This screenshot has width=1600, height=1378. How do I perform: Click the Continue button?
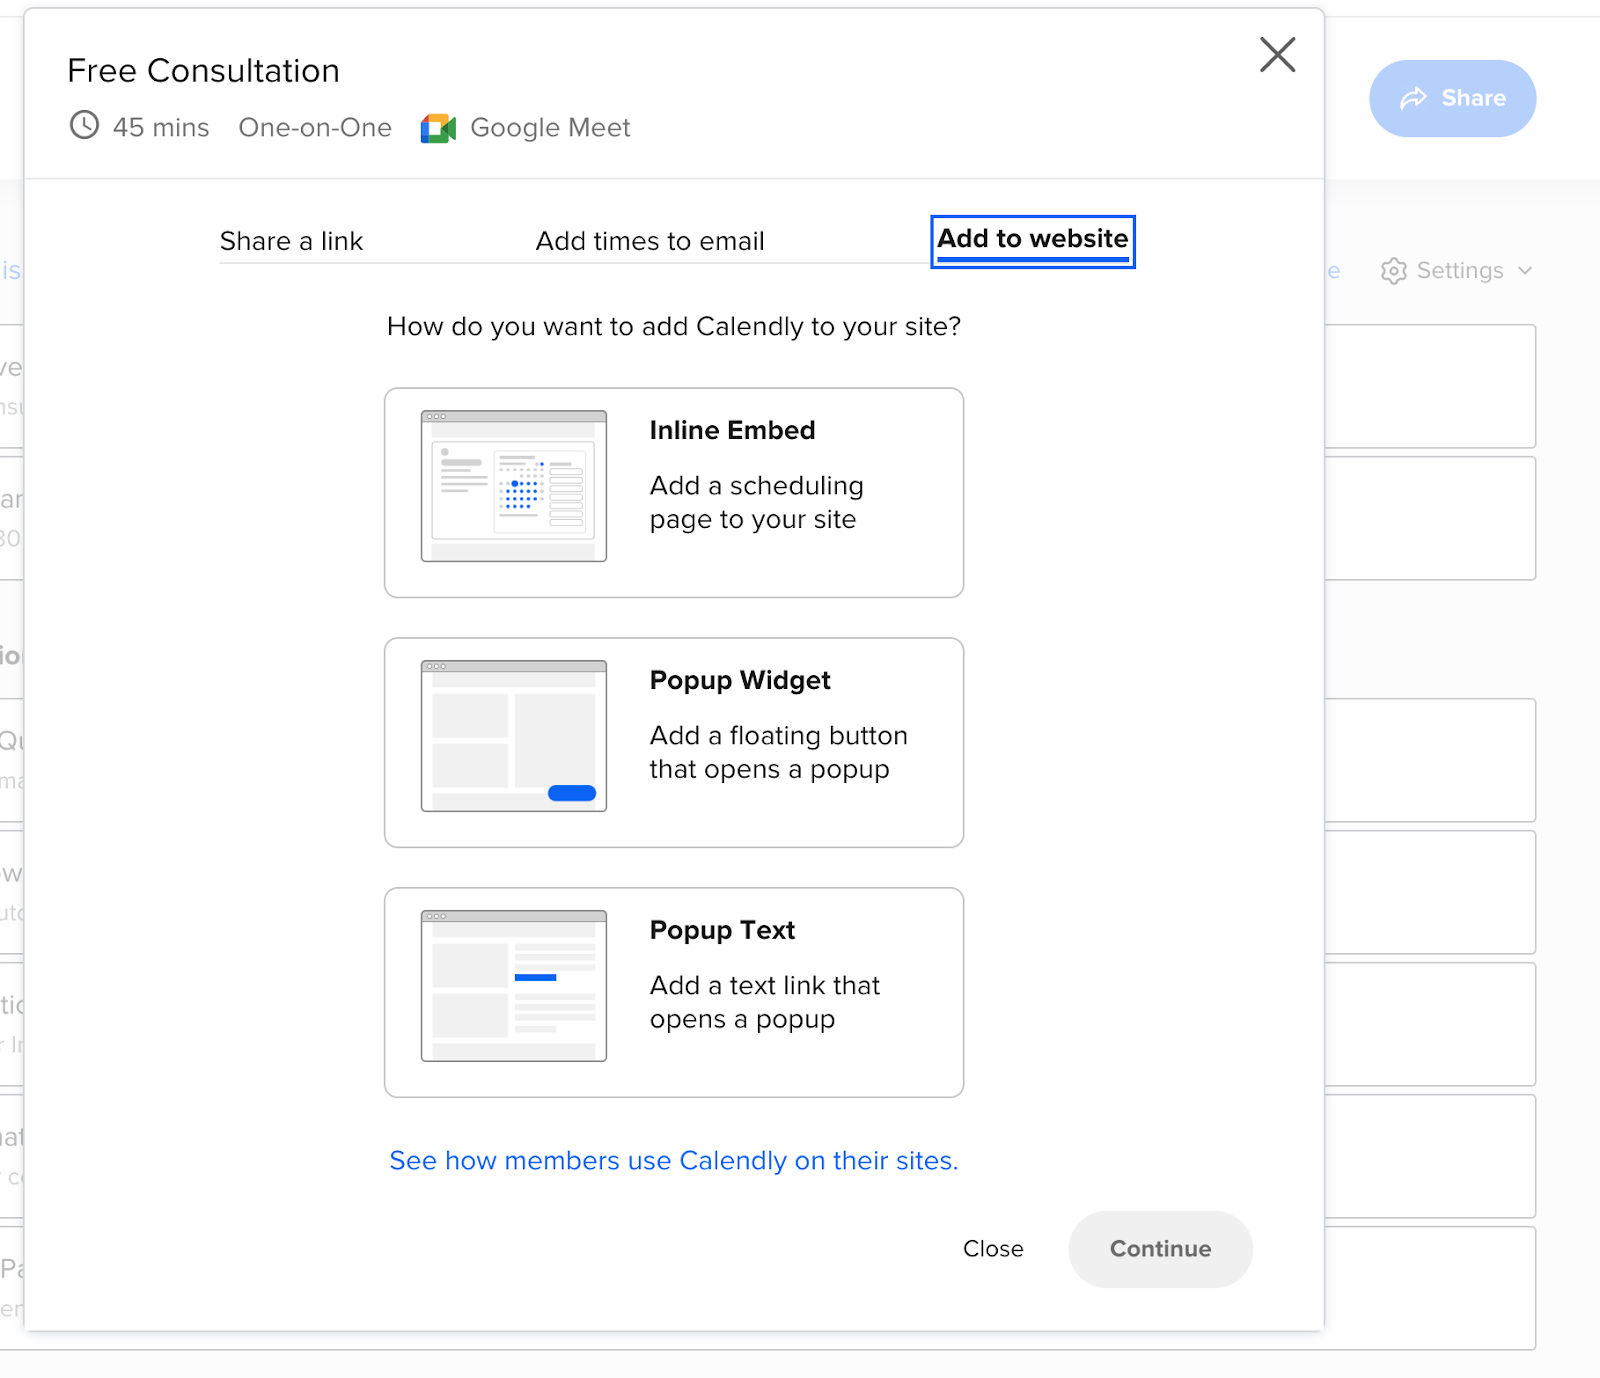(1160, 1249)
